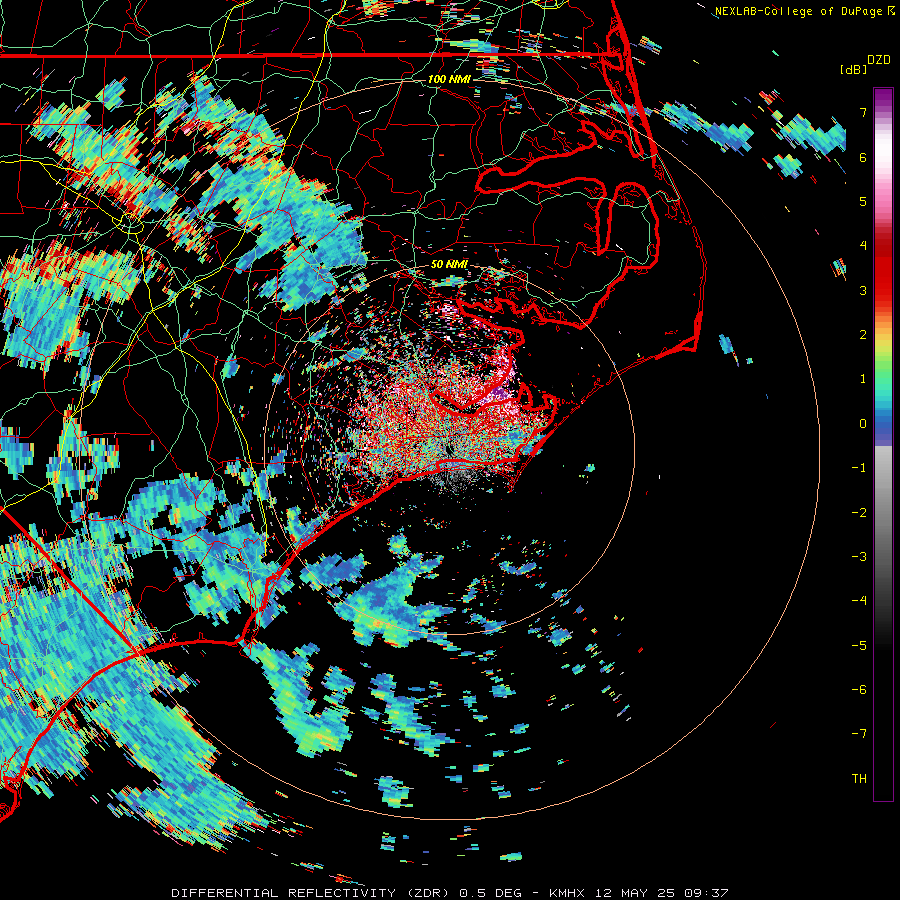Click the 5 value on the color scale
The width and height of the screenshot is (900, 900).
[x=863, y=201]
